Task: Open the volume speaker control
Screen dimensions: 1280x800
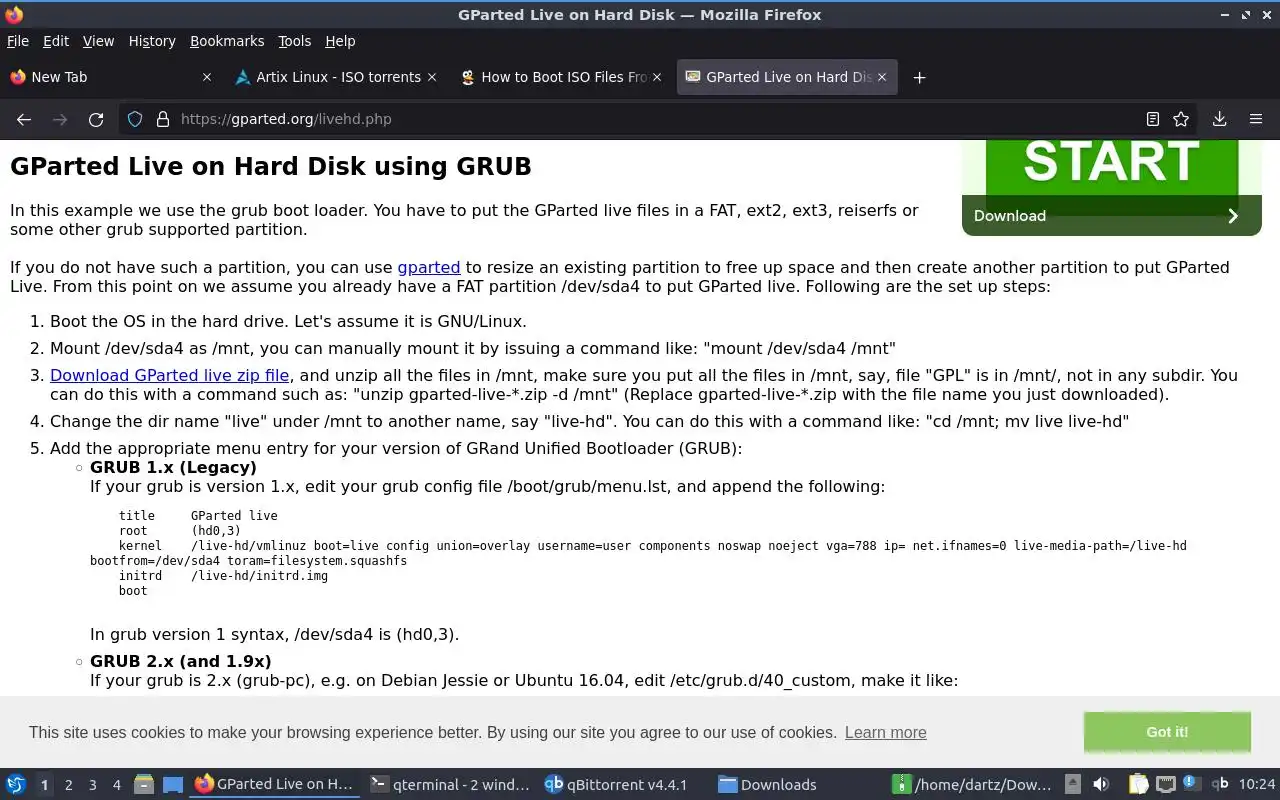Action: pos(1101,785)
